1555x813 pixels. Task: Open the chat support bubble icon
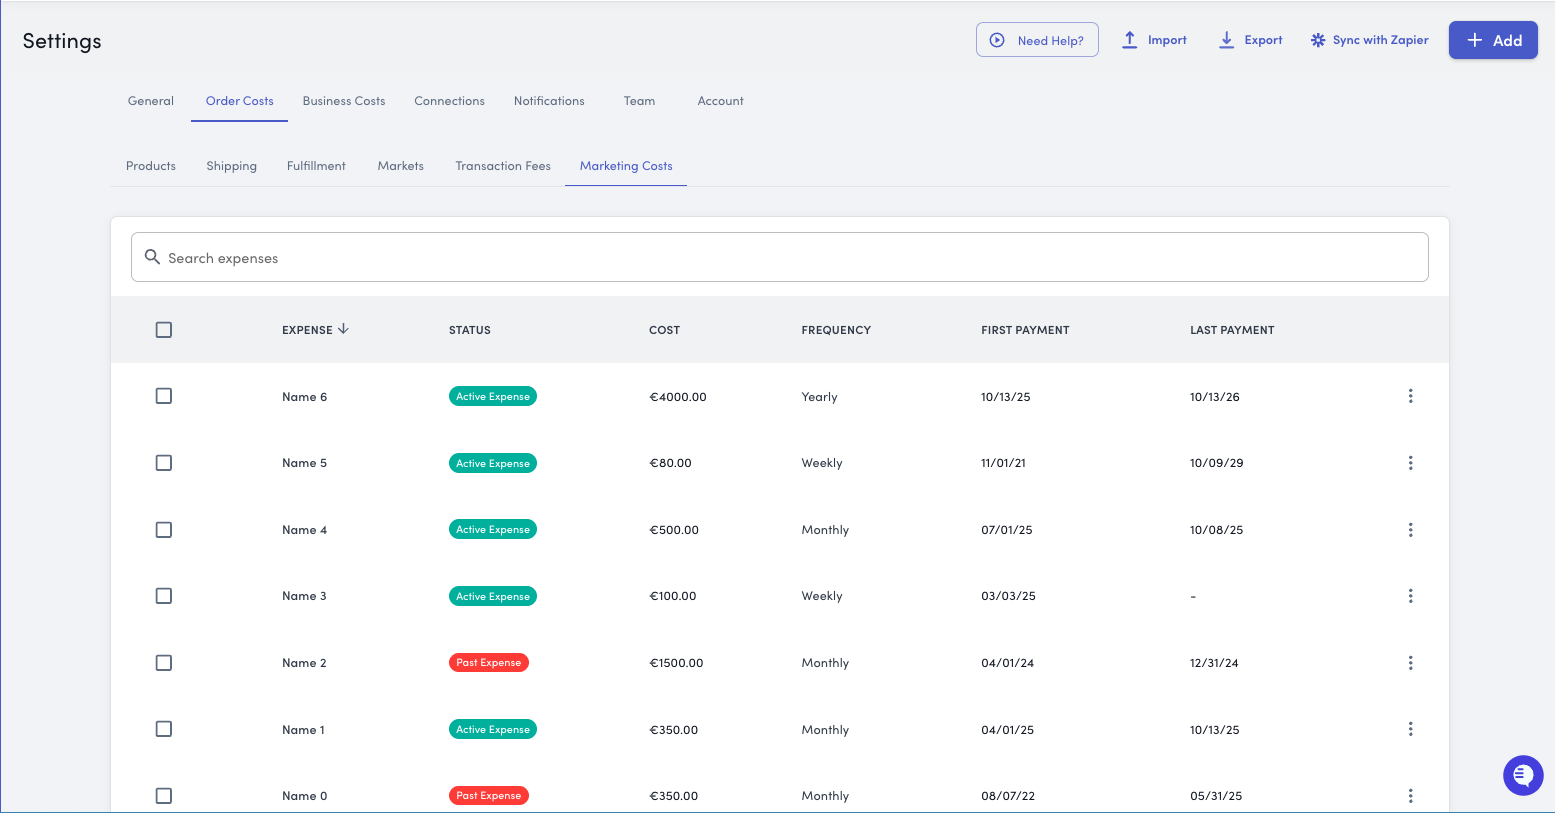coord(1522,775)
